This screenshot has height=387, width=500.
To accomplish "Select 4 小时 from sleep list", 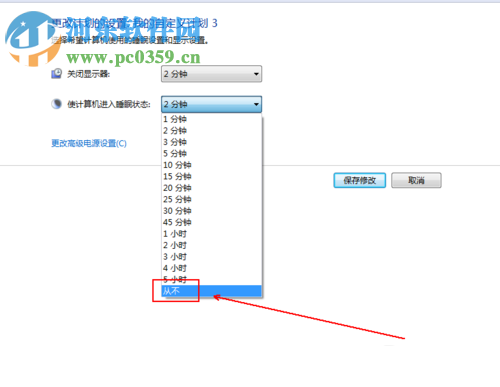I will click(212, 268).
